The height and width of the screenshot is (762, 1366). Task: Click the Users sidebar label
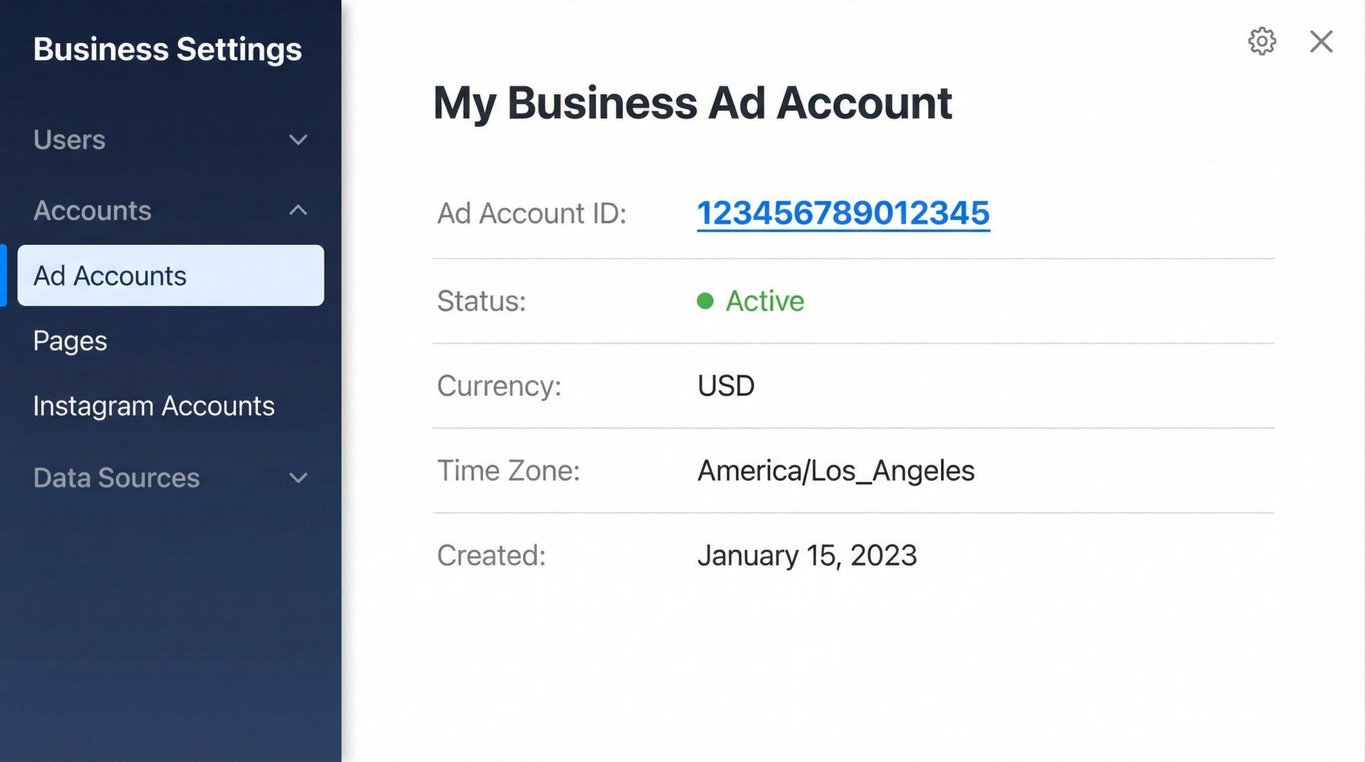pos(69,140)
